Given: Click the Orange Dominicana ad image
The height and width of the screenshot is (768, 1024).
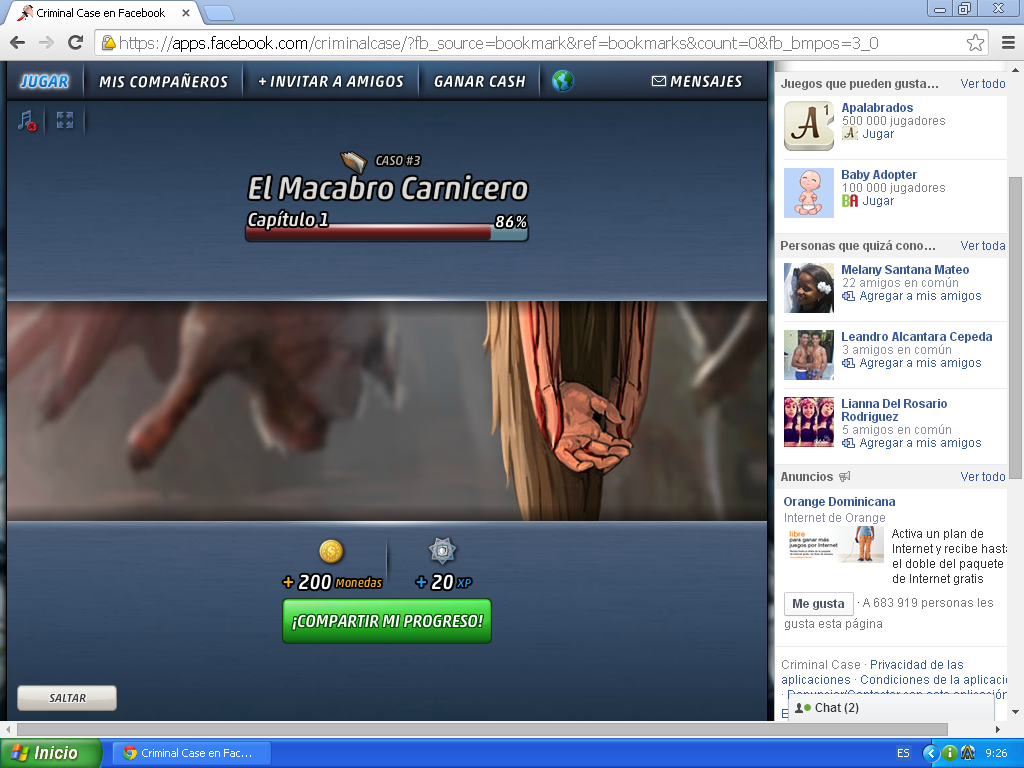Looking at the screenshot, I should tap(833, 545).
